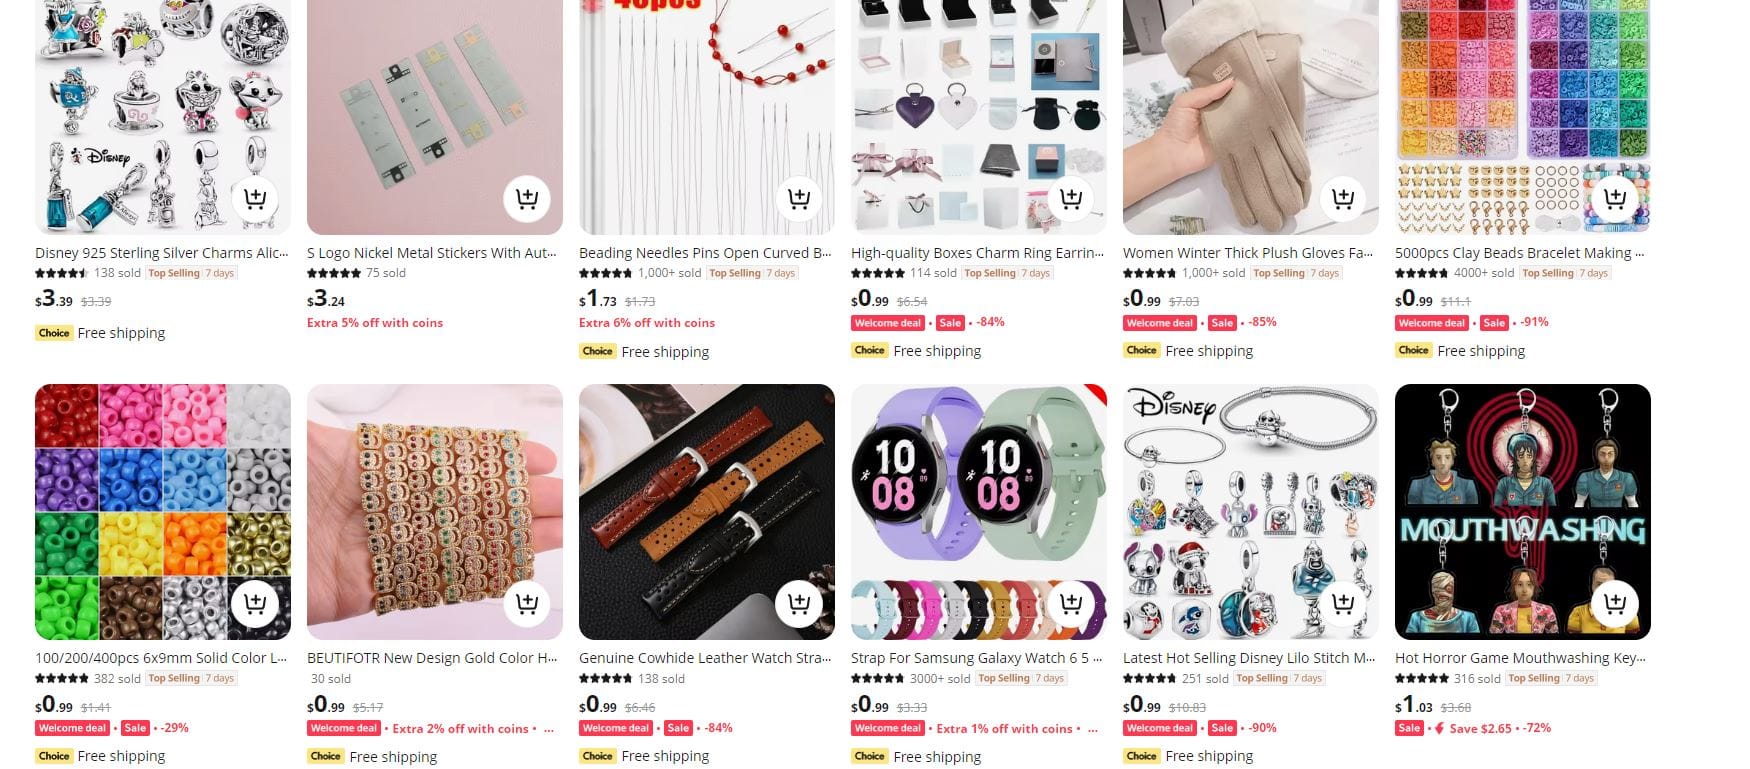
Task: Add Samsung Galaxy Watch strap to cart
Action: tap(1071, 603)
